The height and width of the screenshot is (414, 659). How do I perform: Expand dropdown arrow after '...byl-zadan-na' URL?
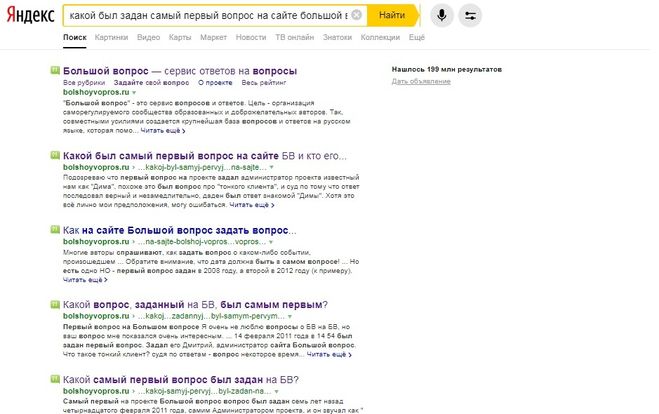(x=276, y=391)
